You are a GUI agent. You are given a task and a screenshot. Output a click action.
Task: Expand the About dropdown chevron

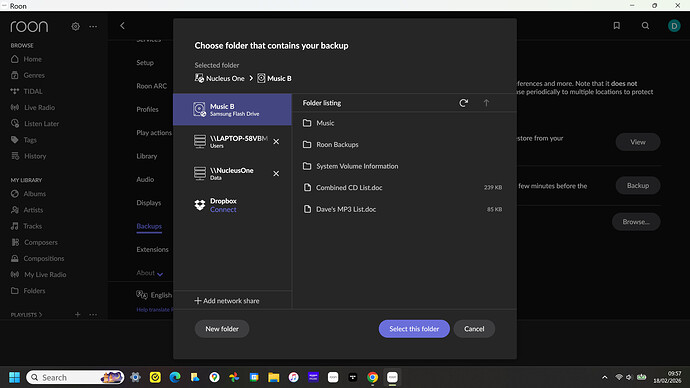160,274
